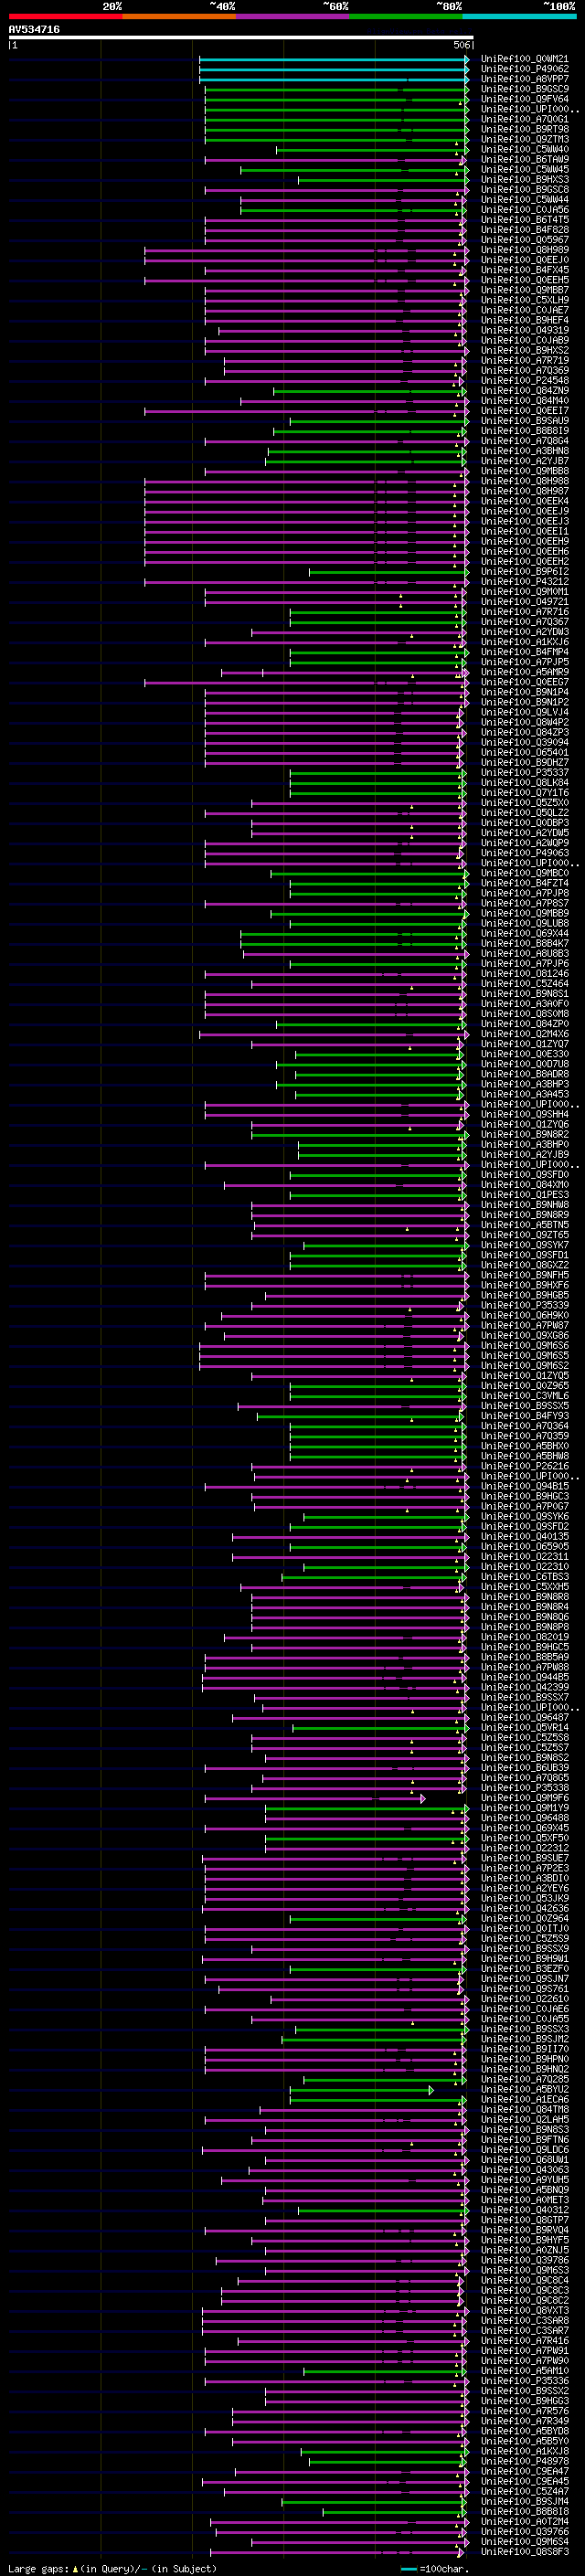Click label UniRef100_Q9SYK7
The width and height of the screenshot is (585, 2576).
click(525, 1245)
